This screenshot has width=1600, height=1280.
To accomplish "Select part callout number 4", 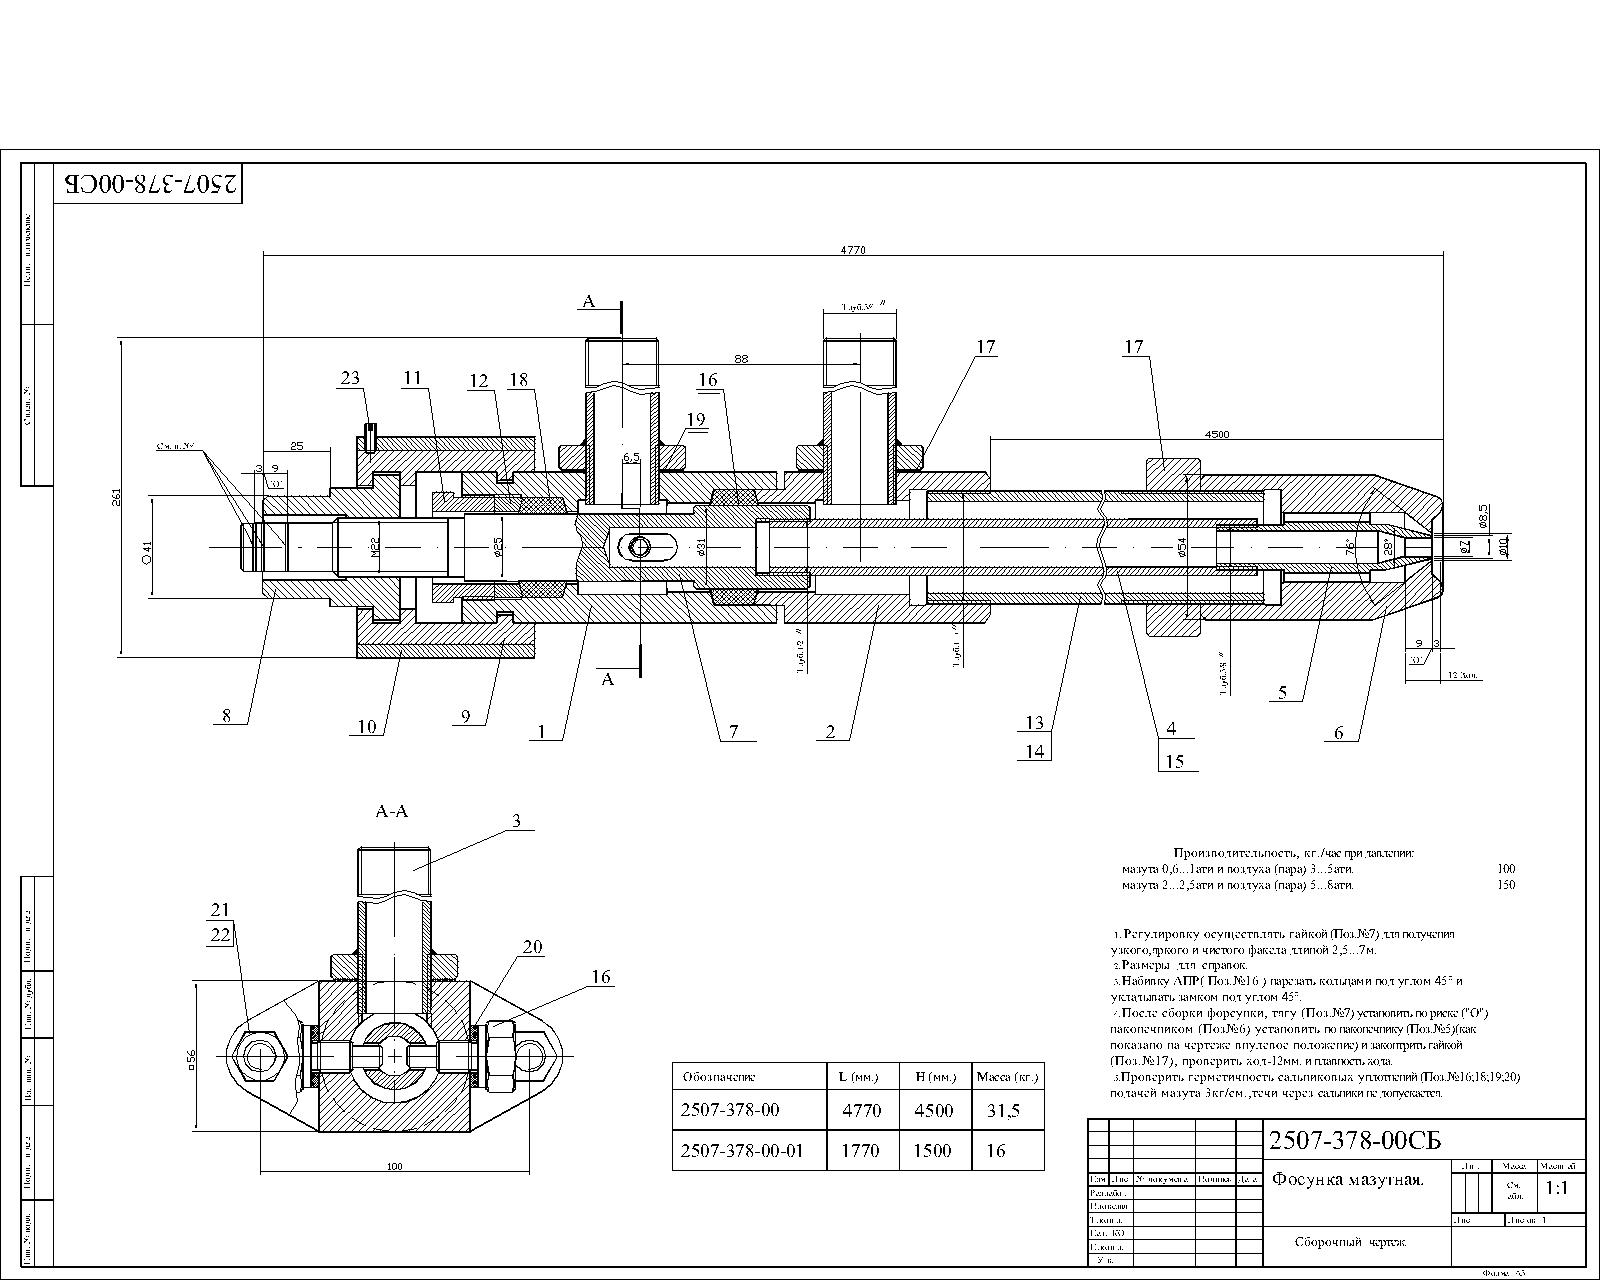I will [x=1171, y=728].
